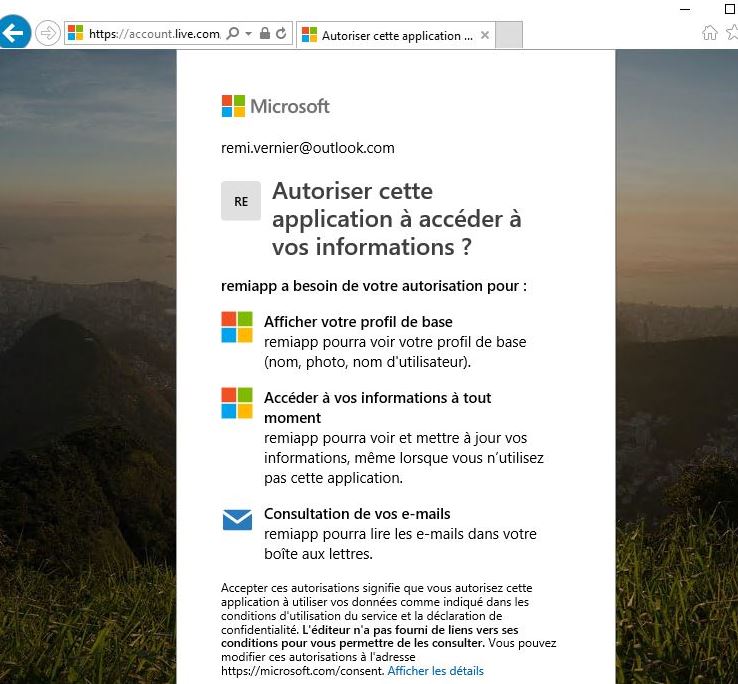Refresh the page with the reload icon
This screenshot has height=684, width=738.
(281, 33)
